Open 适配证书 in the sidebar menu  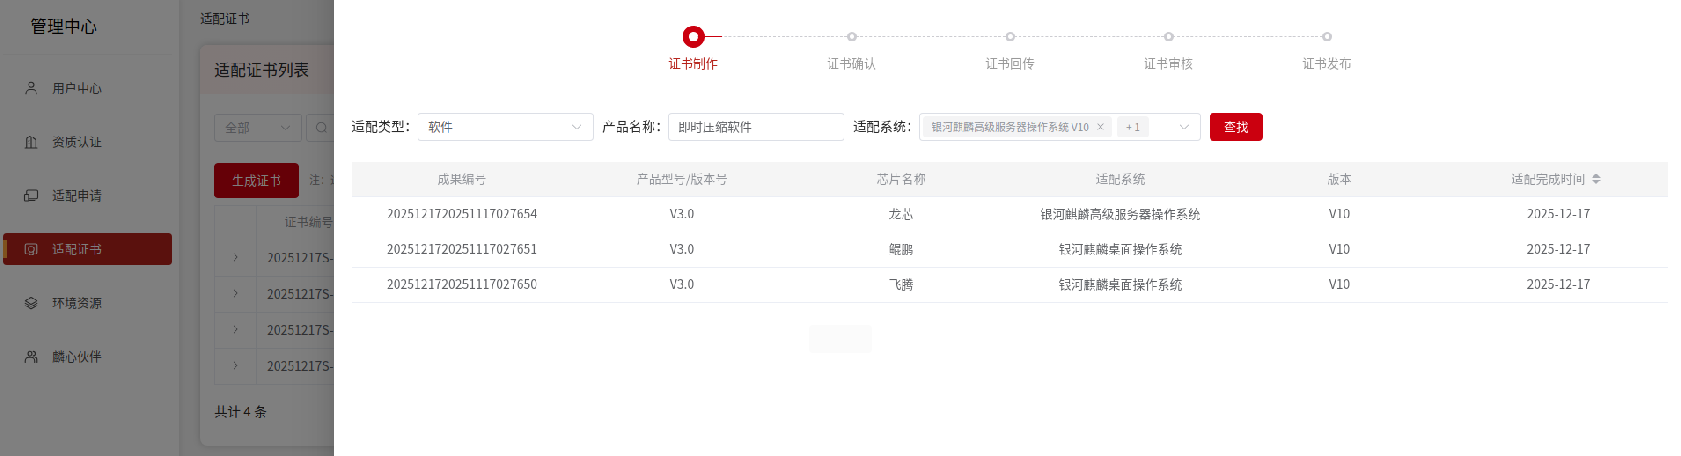(x=87, y=249)
